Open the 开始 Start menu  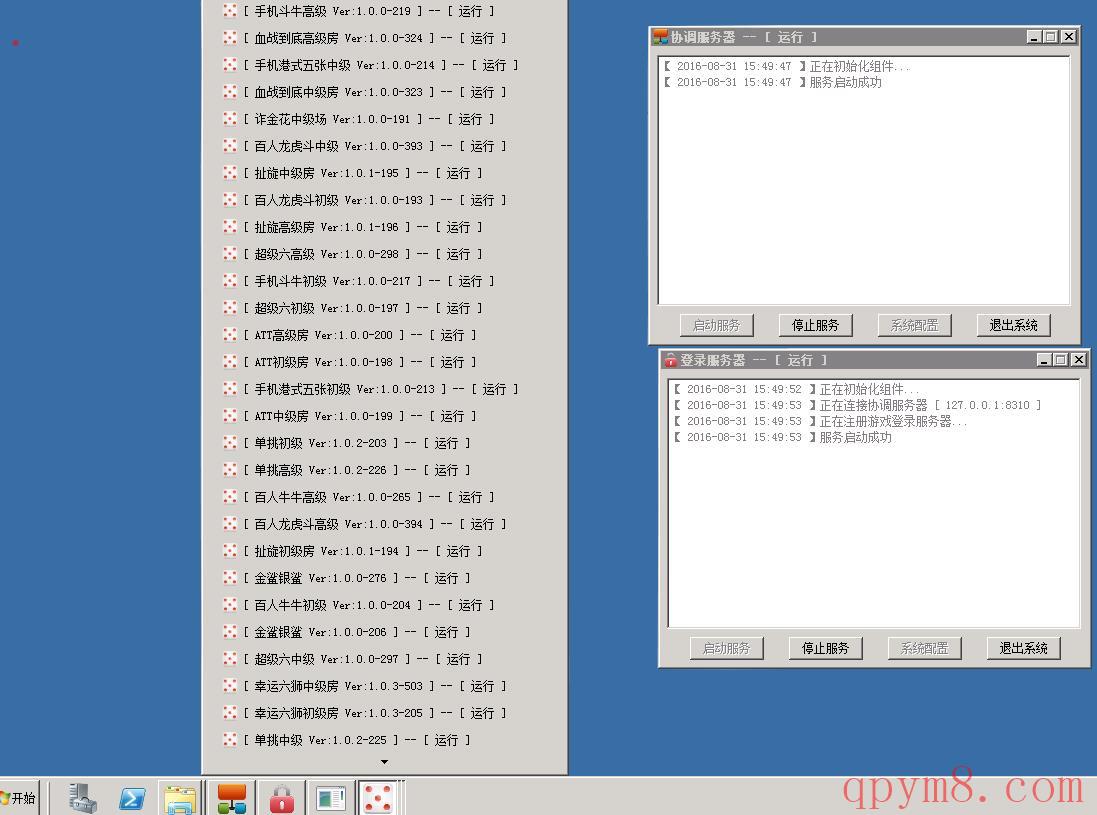[x=20, y=798]
